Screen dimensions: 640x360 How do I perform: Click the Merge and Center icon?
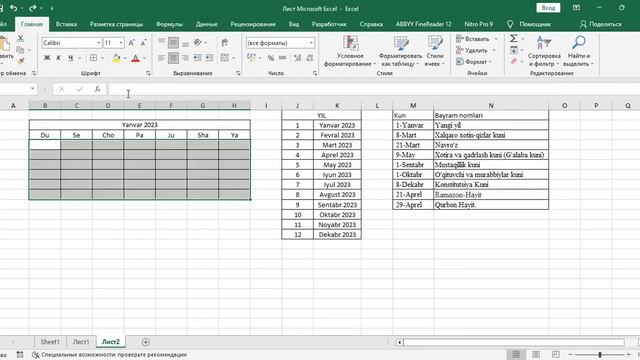(x=224, y=58)
